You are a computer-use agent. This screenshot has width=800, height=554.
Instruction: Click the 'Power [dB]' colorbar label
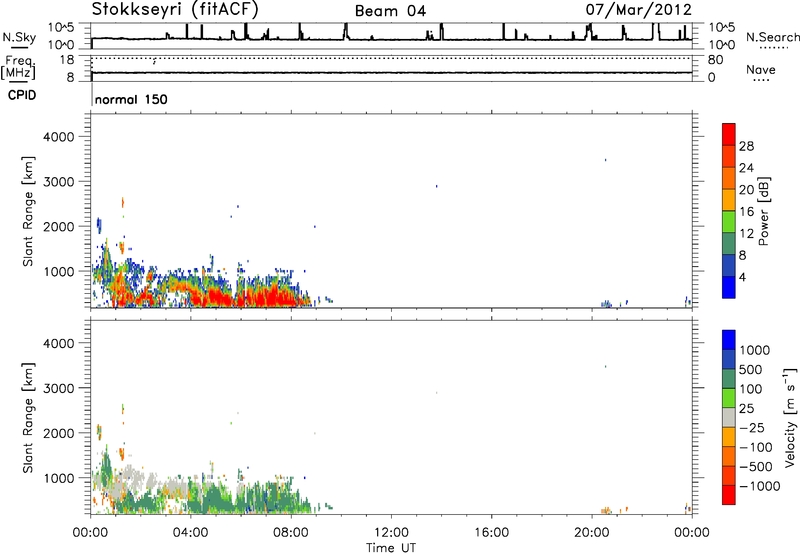[764, 211]
